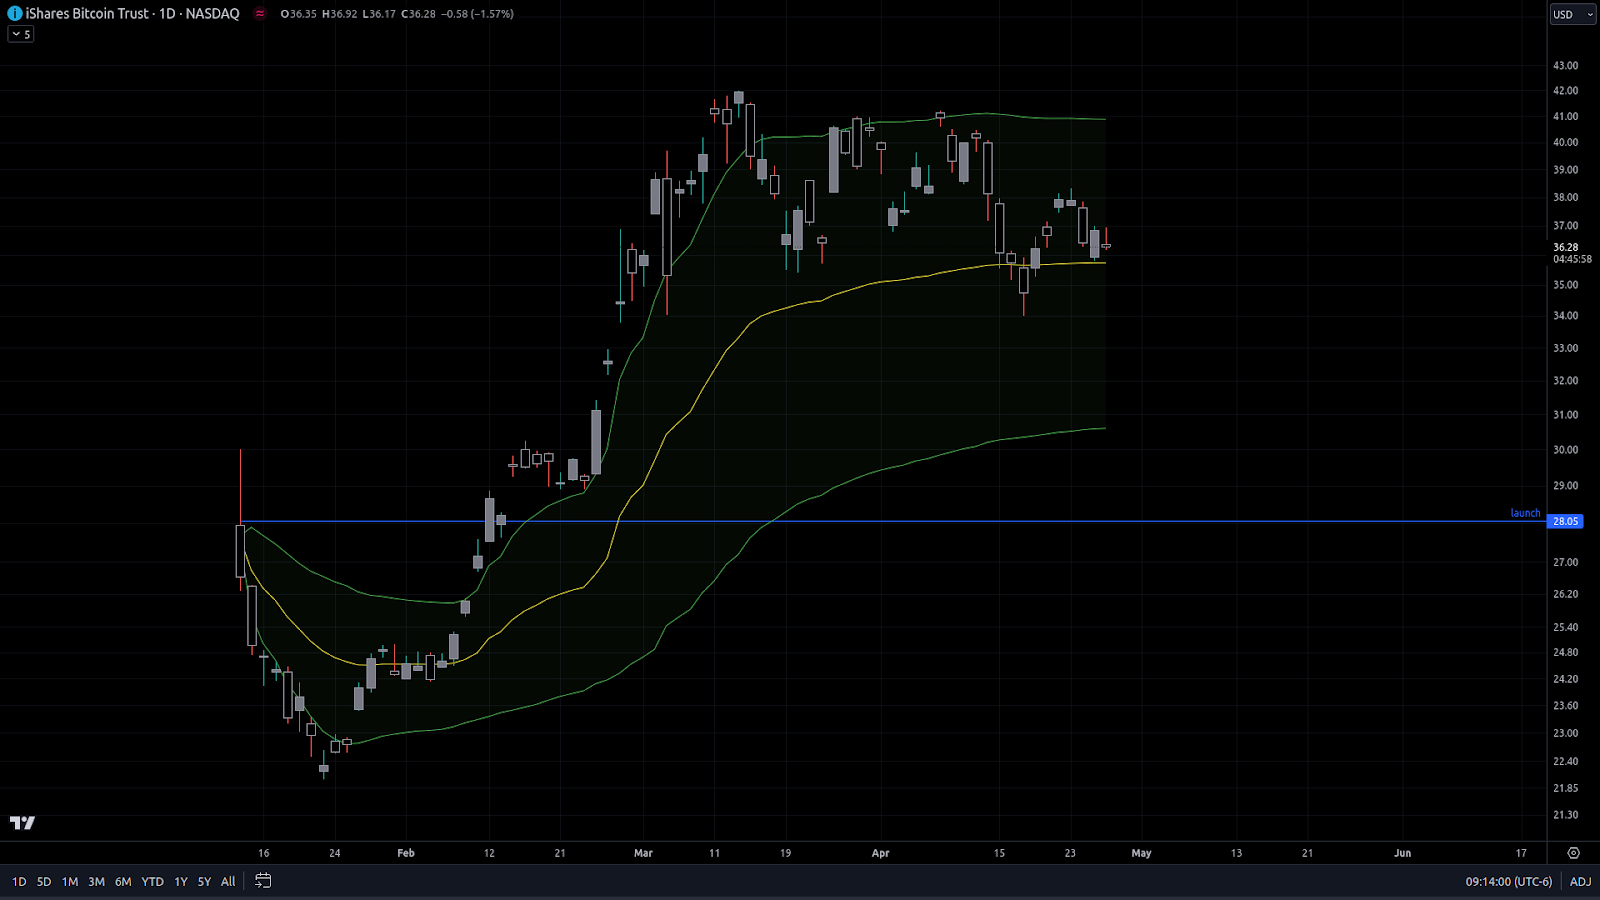The width and height of the screenshot is (1600, 900).
Task: Click the blue info icon beside iShares Bitcoin Trust
Action: click(15, 14)
